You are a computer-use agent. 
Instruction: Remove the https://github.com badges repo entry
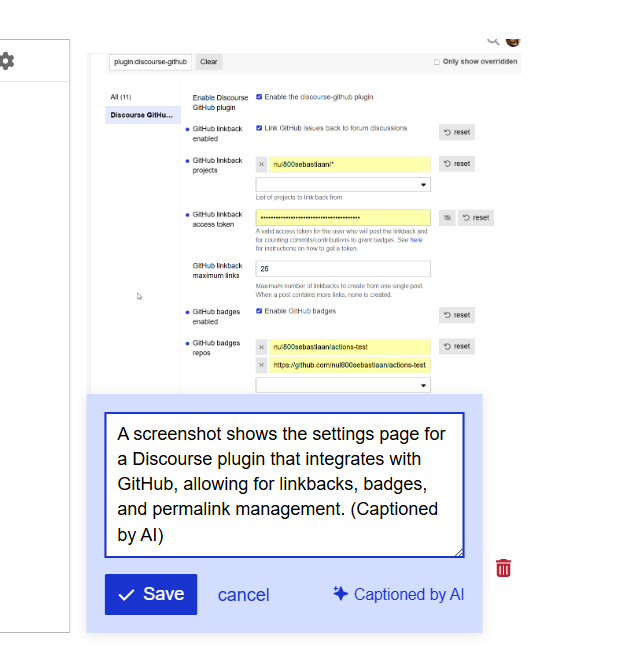click(261, 365)
